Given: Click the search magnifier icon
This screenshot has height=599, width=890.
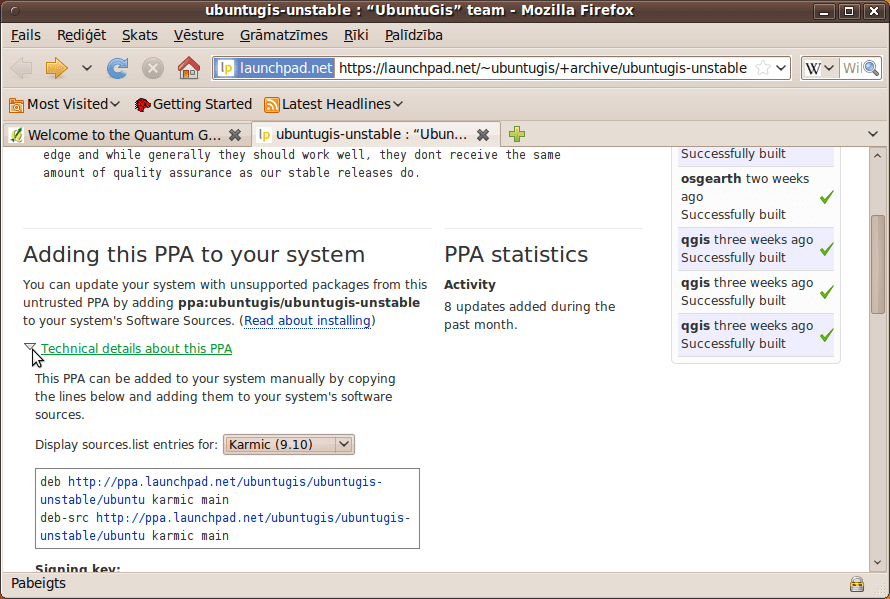Looking at the screenshot, I should coord(871,69).
